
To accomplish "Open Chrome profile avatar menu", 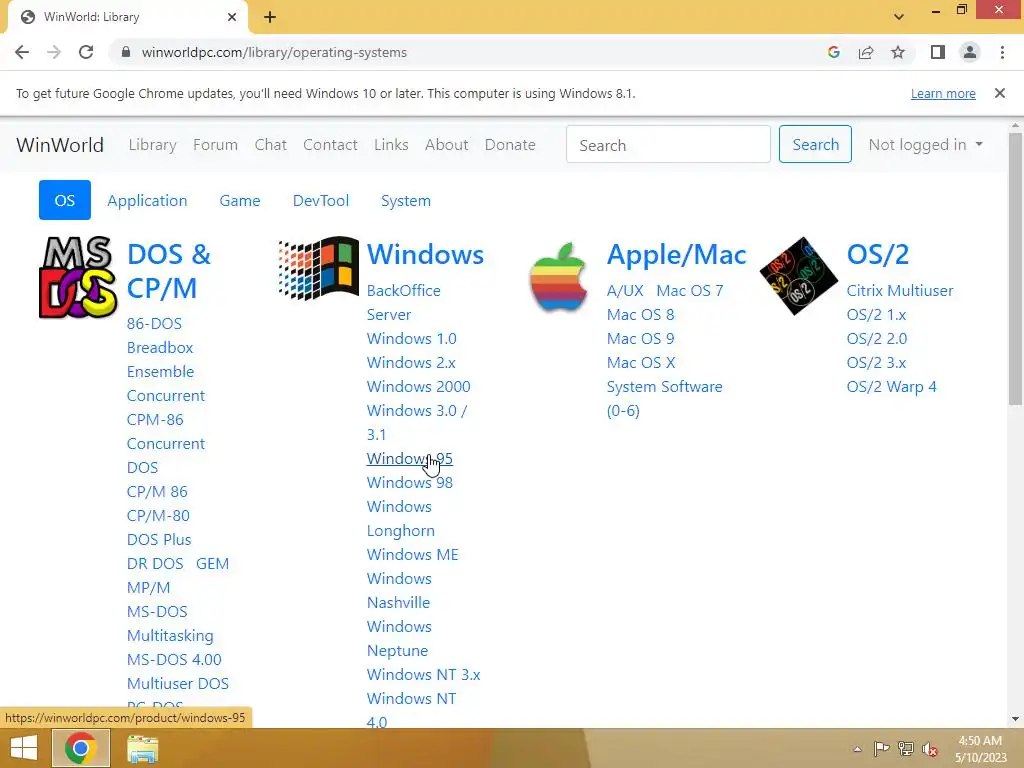I will (x=970, y=52).
